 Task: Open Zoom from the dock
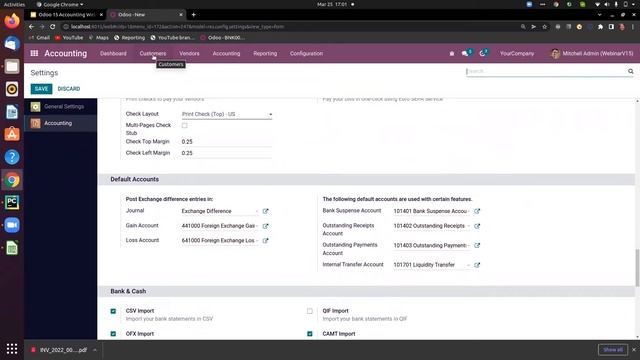[x=12, y=225]
